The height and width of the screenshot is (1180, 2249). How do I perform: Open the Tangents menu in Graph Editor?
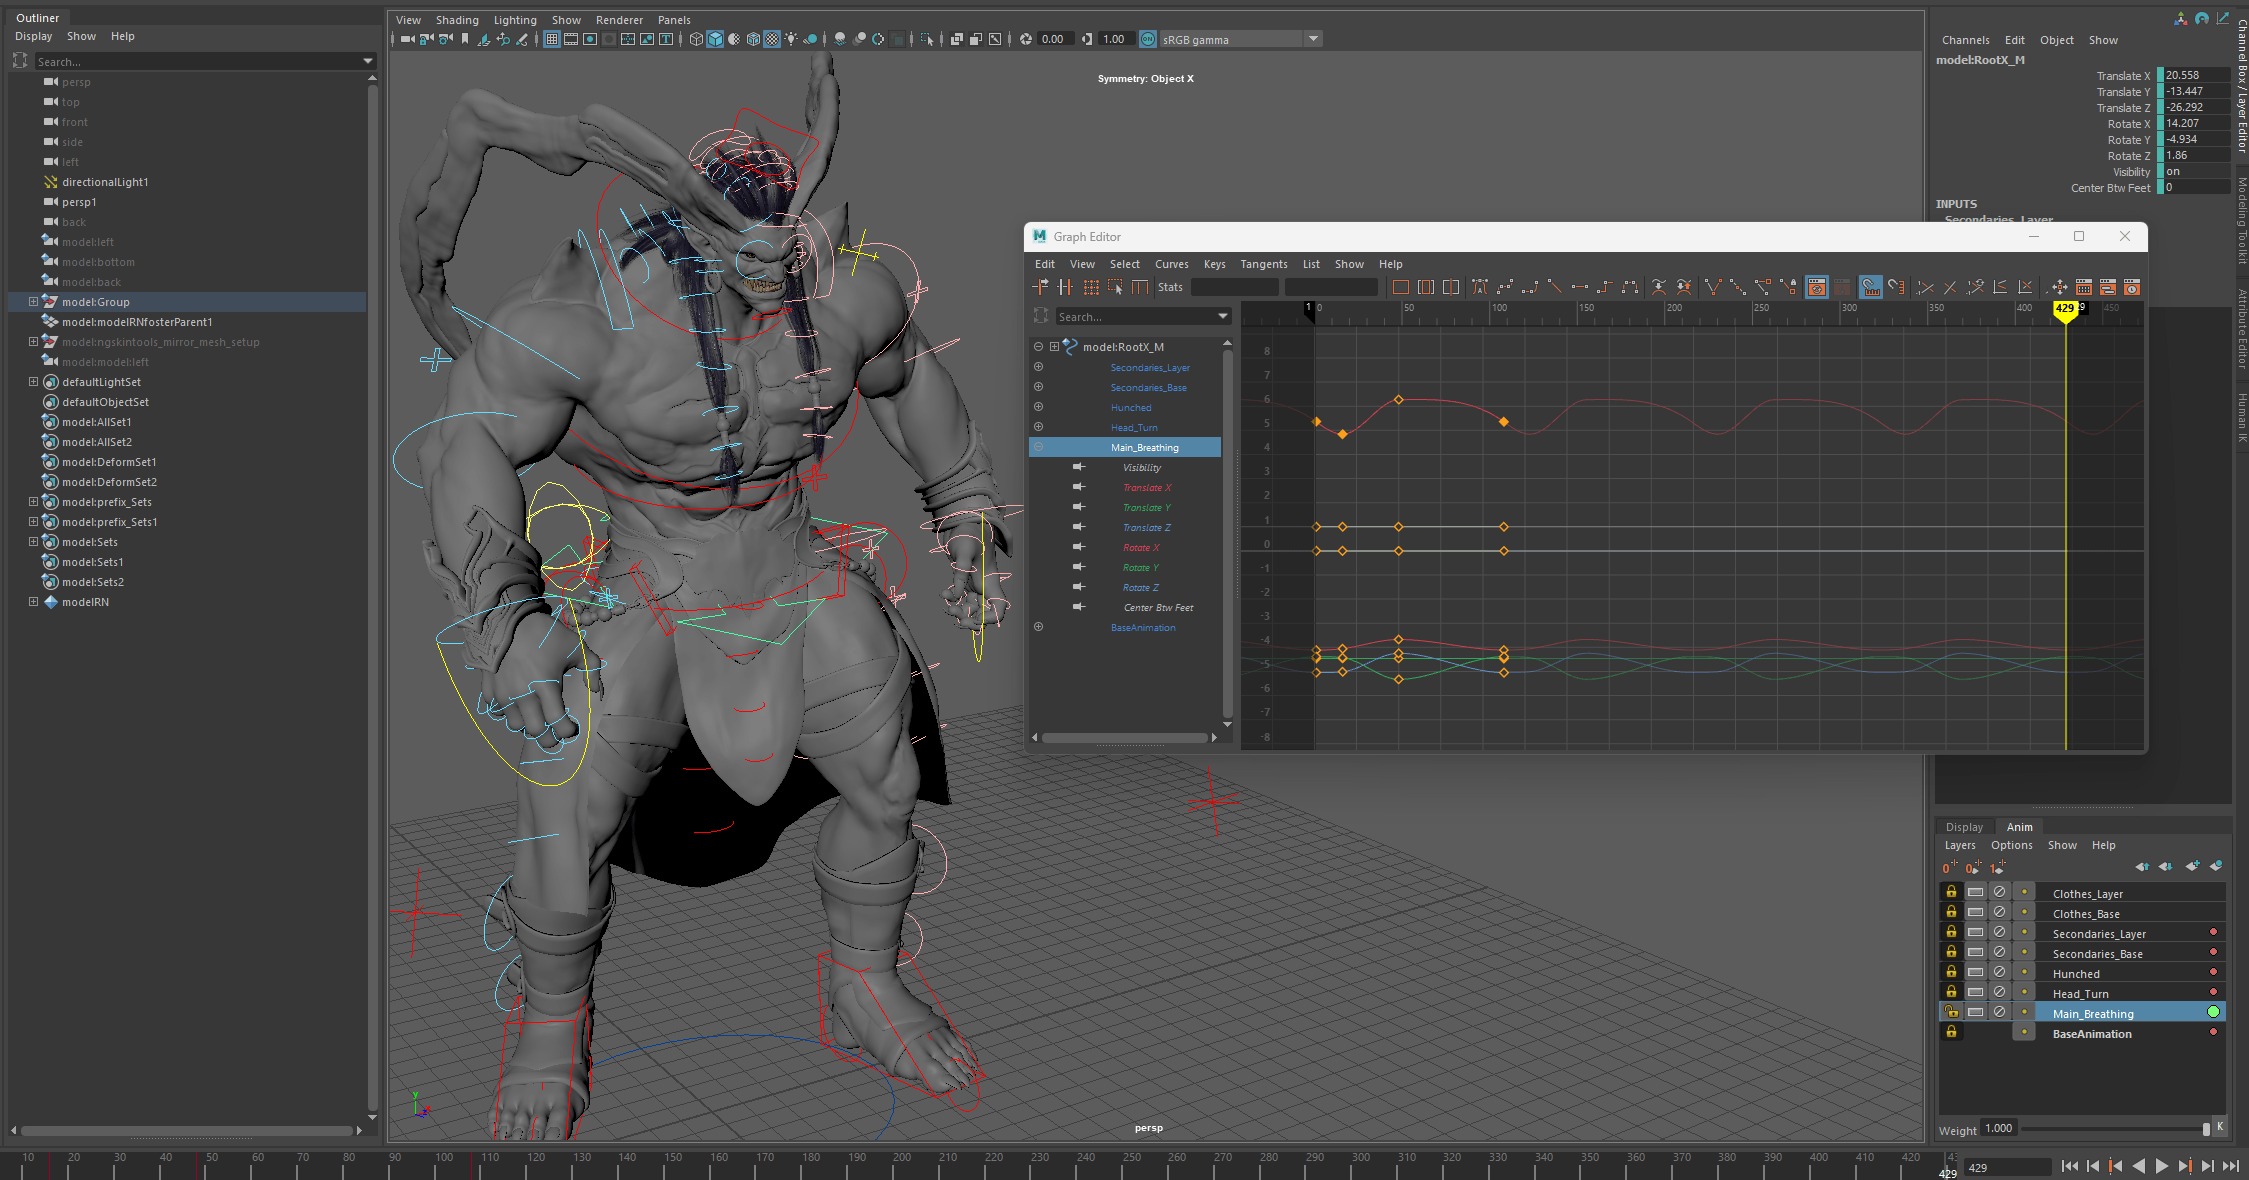1263,264
